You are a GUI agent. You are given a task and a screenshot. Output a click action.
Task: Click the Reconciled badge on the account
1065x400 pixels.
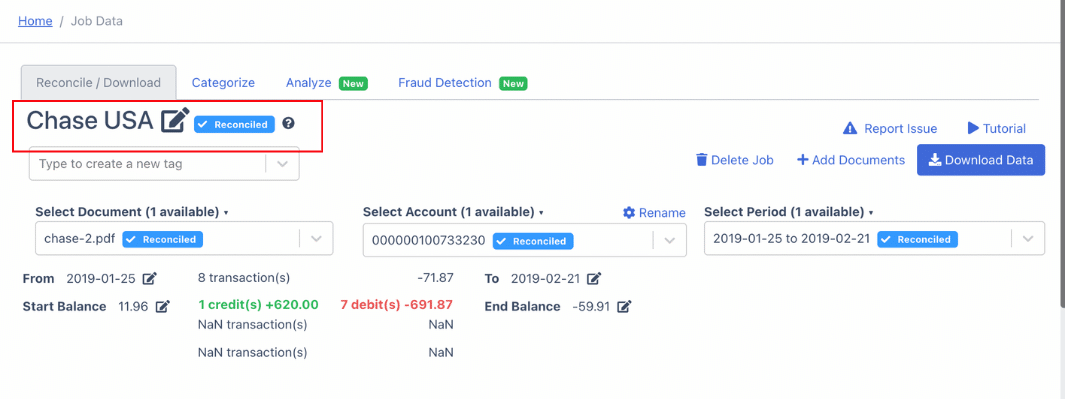pos(533,241)
